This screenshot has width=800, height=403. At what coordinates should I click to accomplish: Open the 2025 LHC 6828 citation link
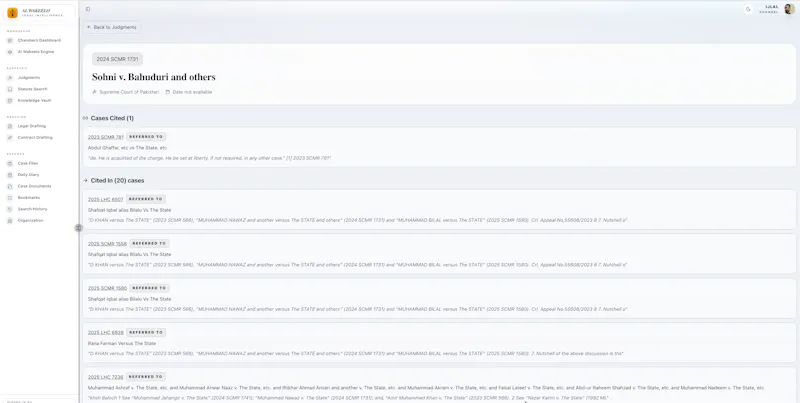coord(106,333)
